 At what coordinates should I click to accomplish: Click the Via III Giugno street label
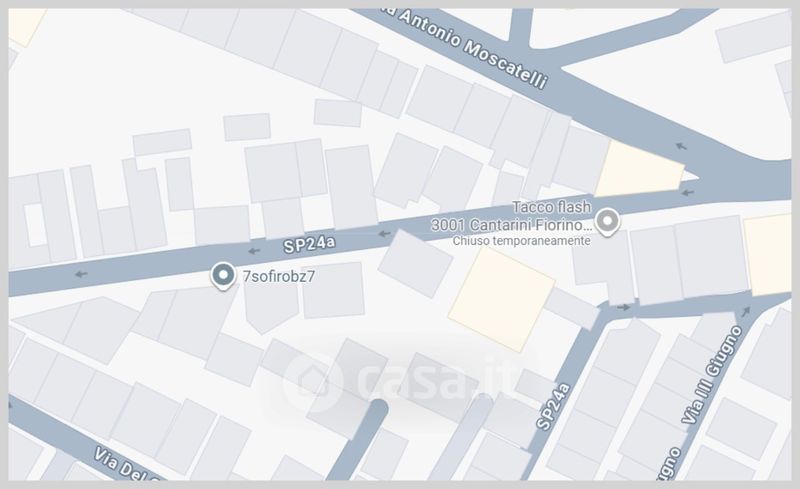(x=712, y=375)
